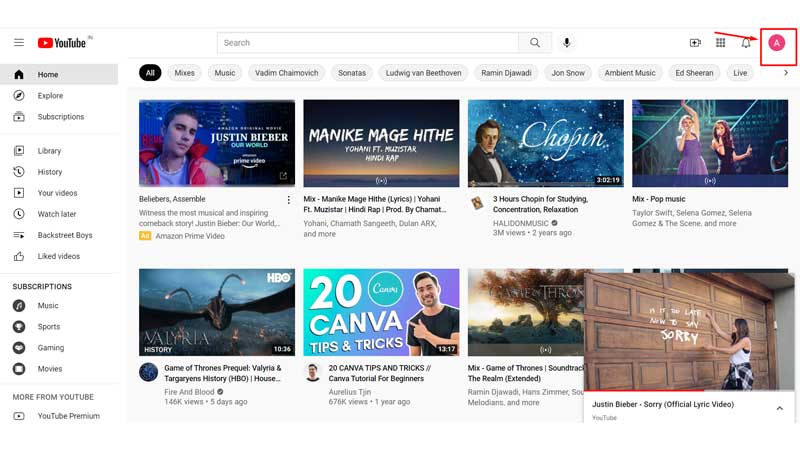Select the Jon Snow chip
800x450 pixels.
568,73
